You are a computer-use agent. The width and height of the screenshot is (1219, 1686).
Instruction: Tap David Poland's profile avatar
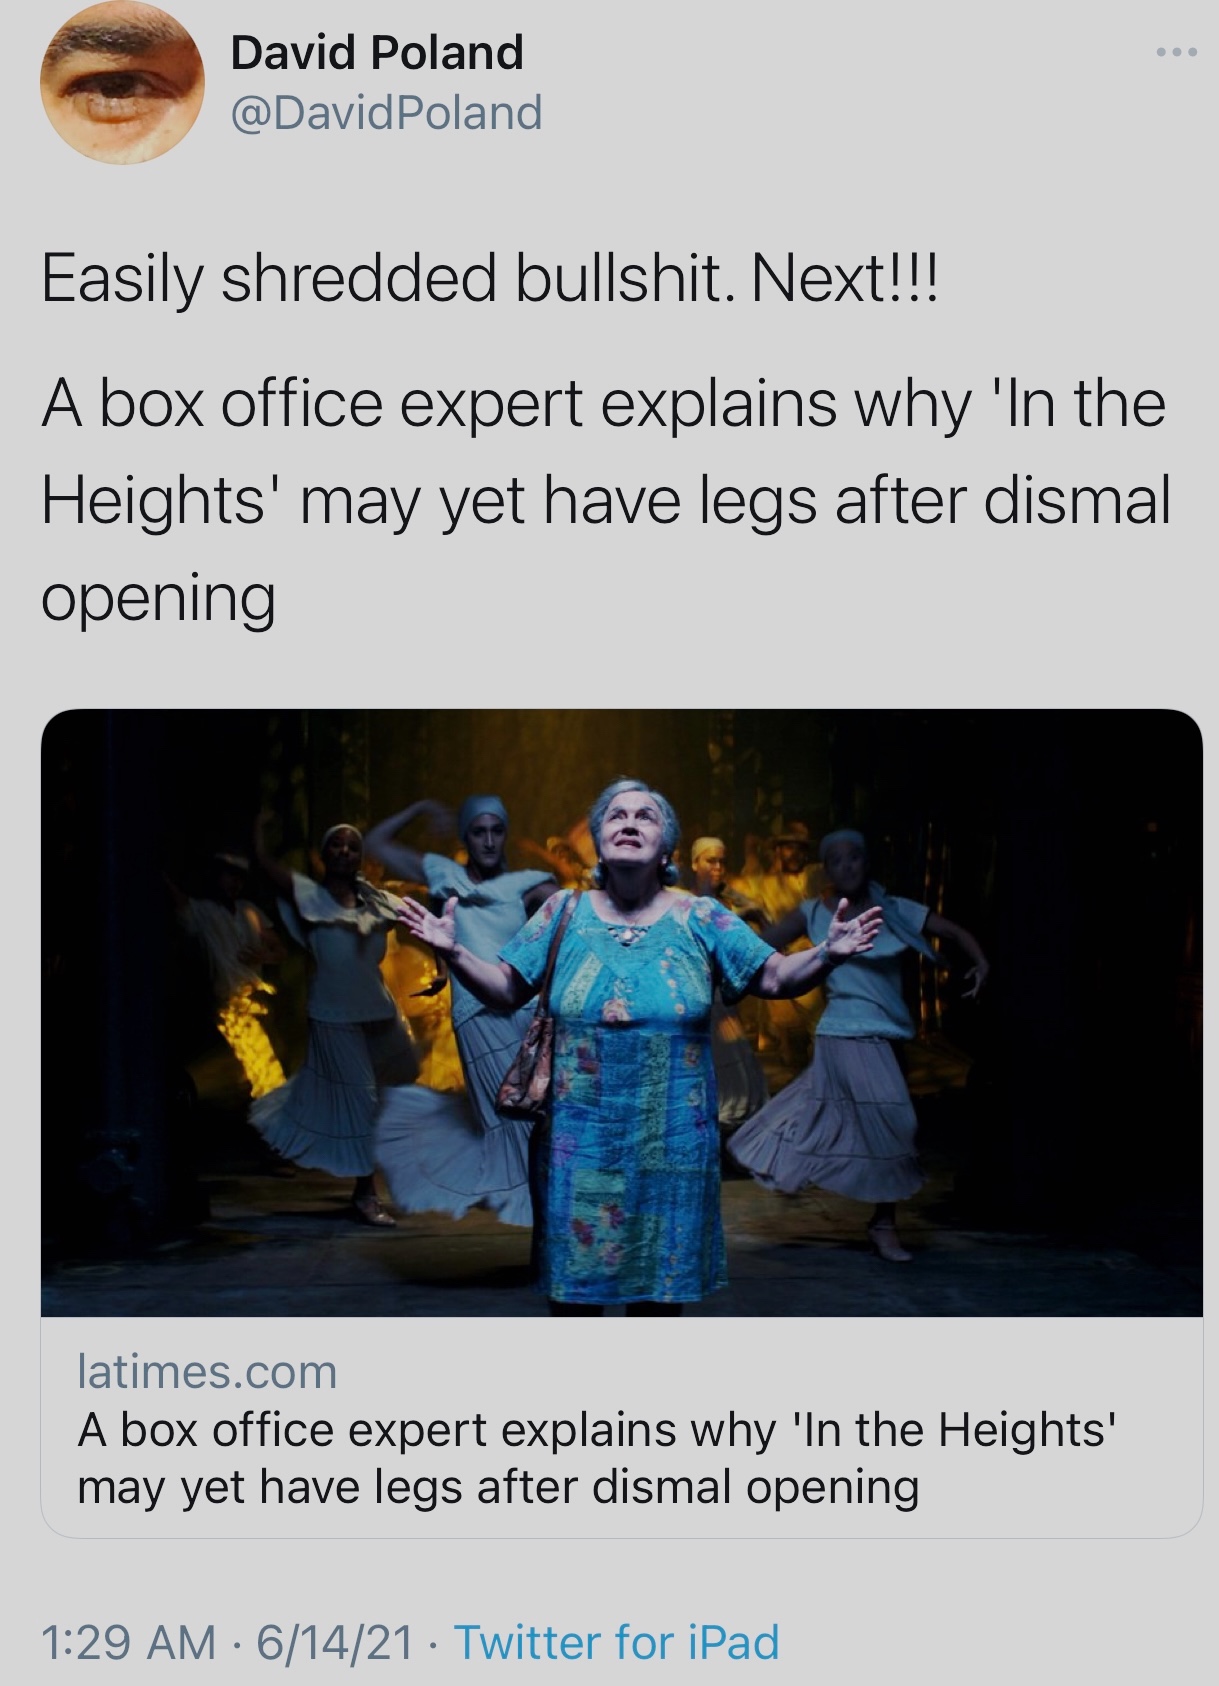click(x=122, y=83)
